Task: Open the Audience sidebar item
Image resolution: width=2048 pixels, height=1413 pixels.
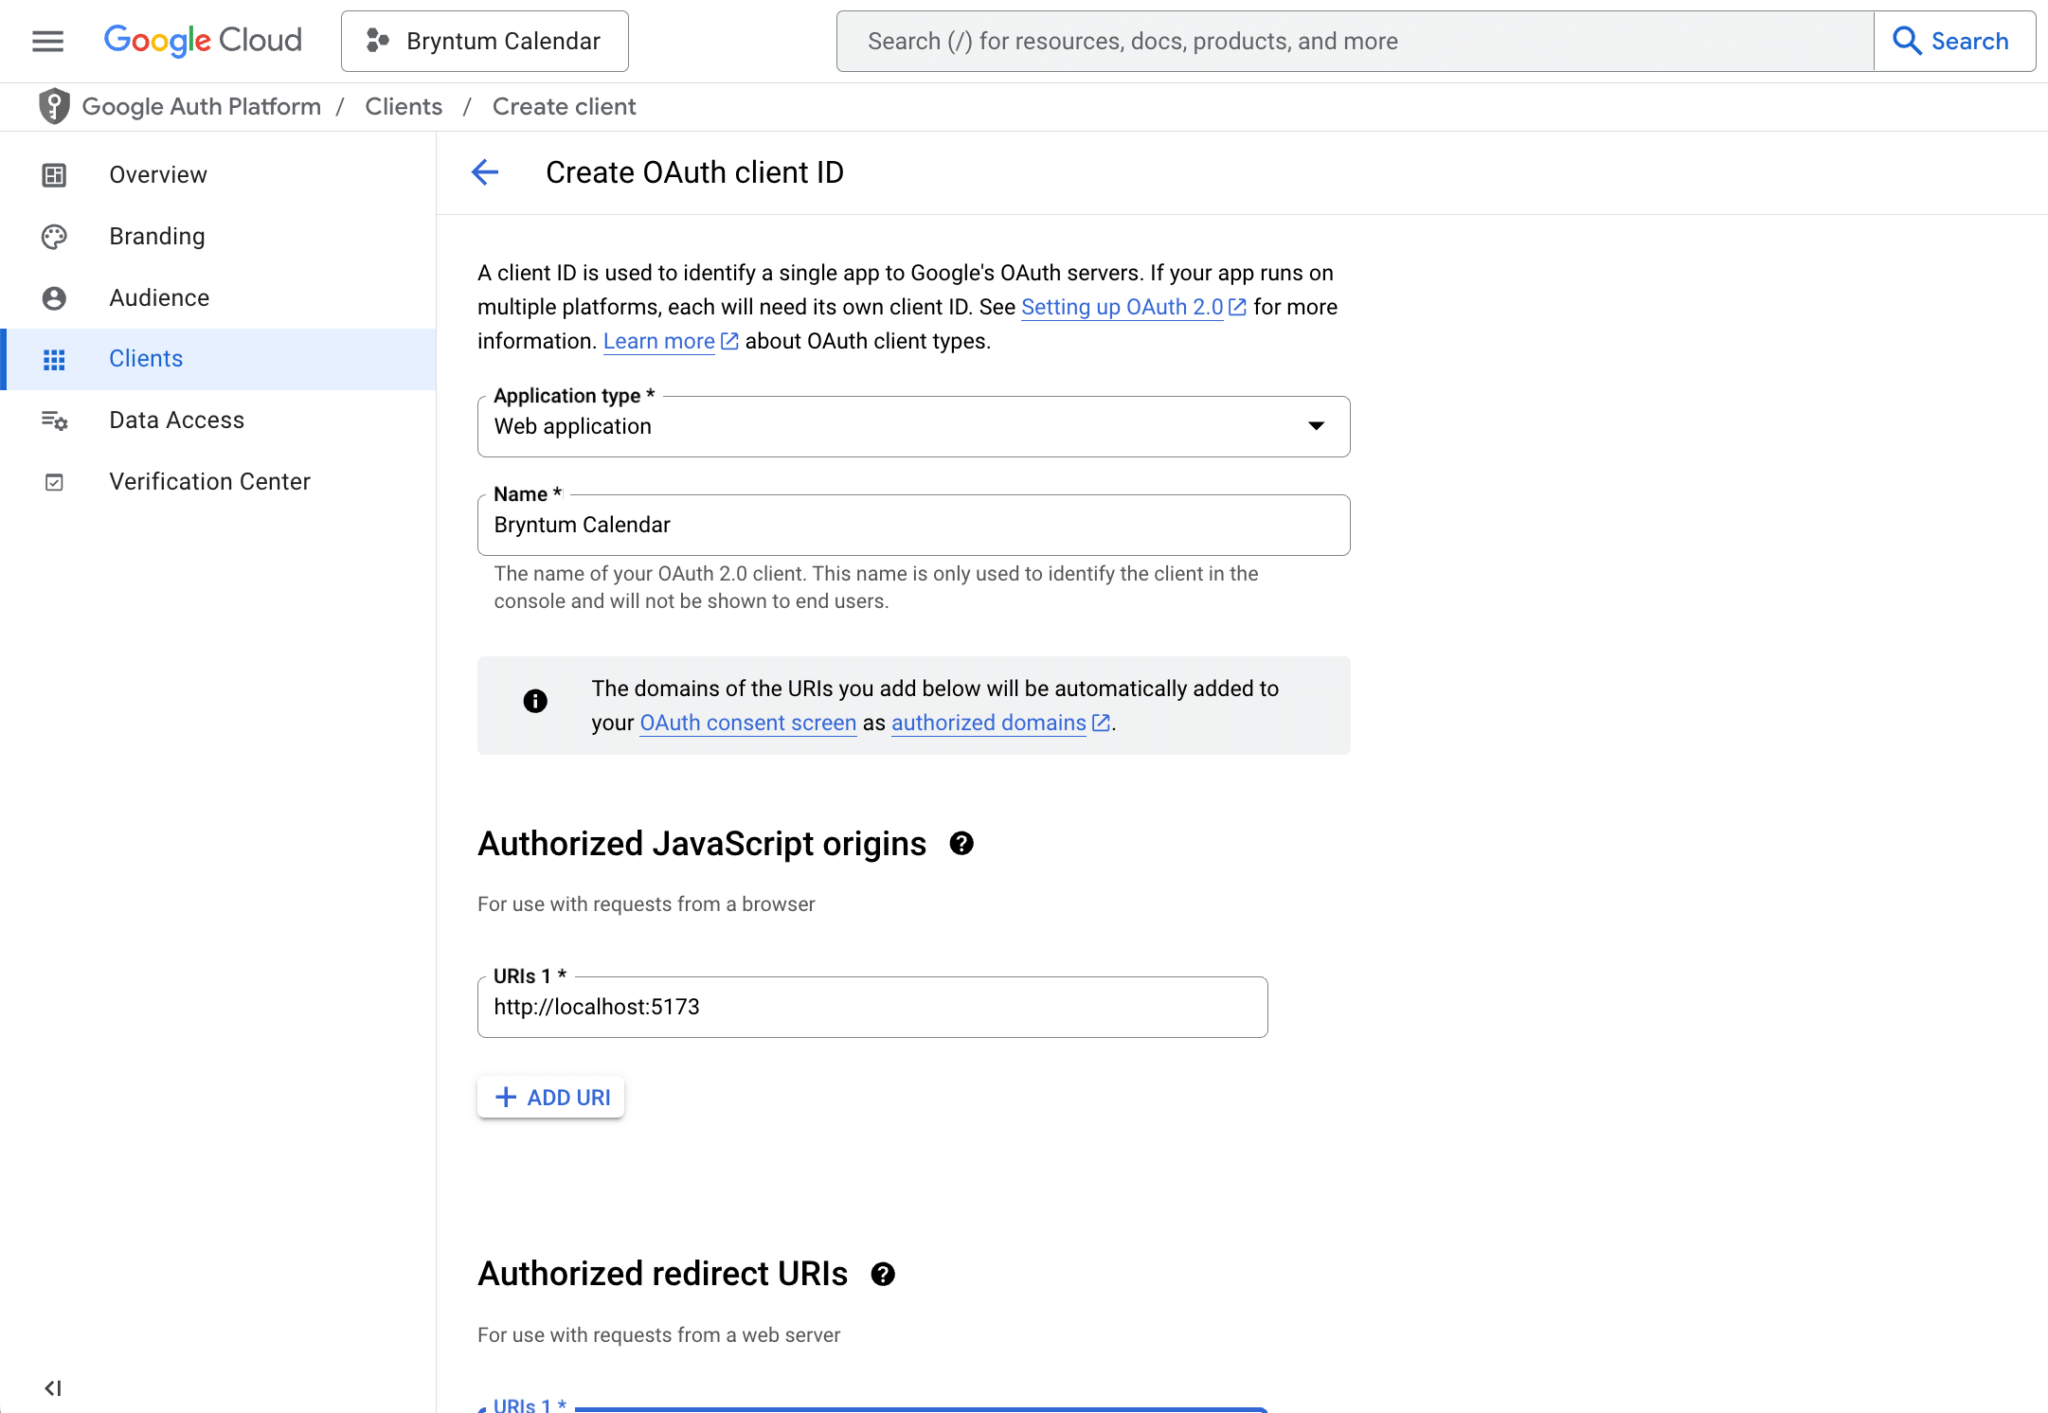Action: (218, 298)
